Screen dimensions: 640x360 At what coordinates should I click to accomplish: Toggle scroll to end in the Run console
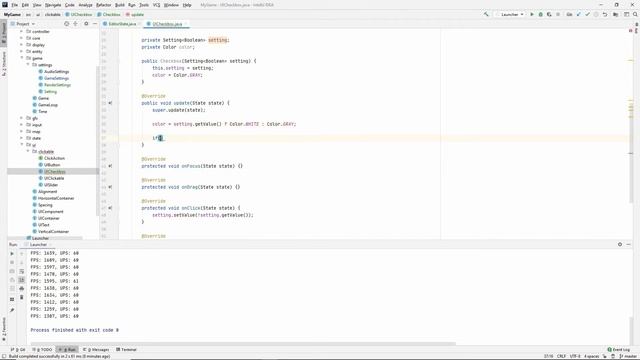tap(22, 280)
